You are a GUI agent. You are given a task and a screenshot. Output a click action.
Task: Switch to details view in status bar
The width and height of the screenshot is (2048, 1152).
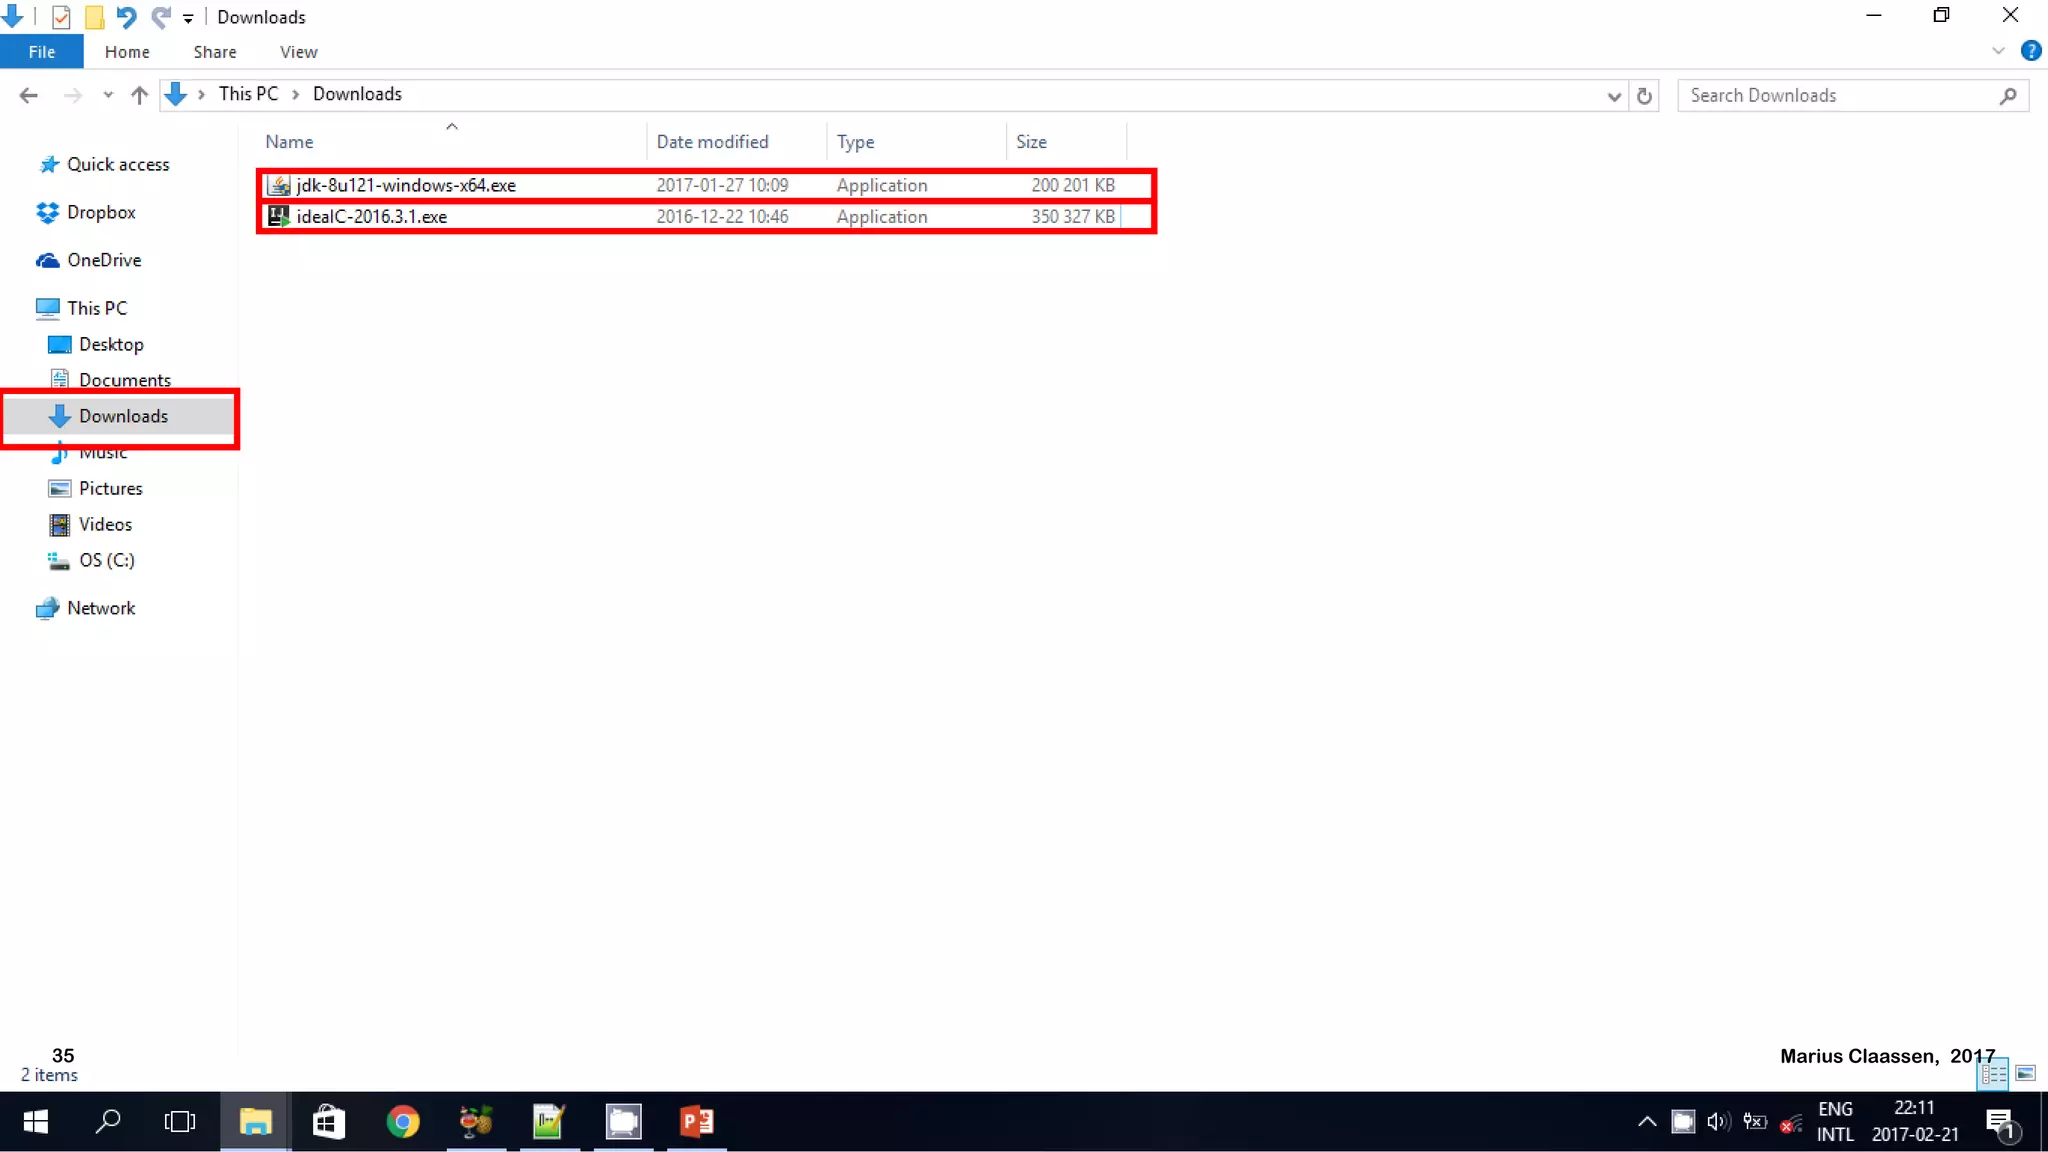(1993, 1074)
